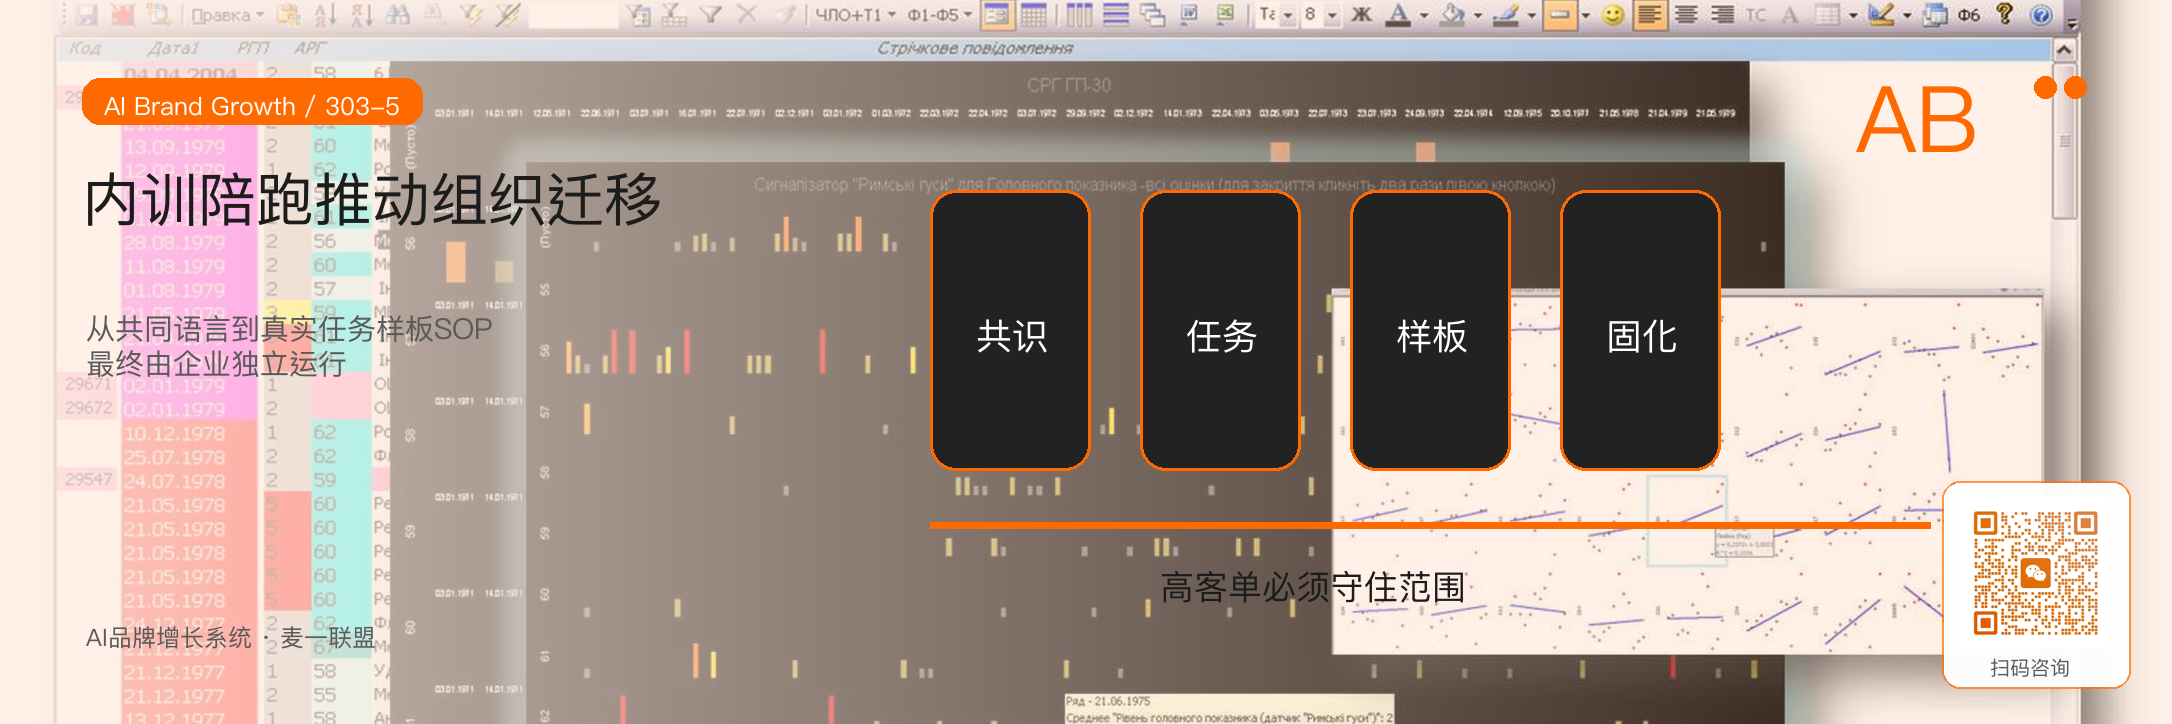Export to Word document icon
The width and height of the screenshot is (2172, 724).
tap(1189, 15)
